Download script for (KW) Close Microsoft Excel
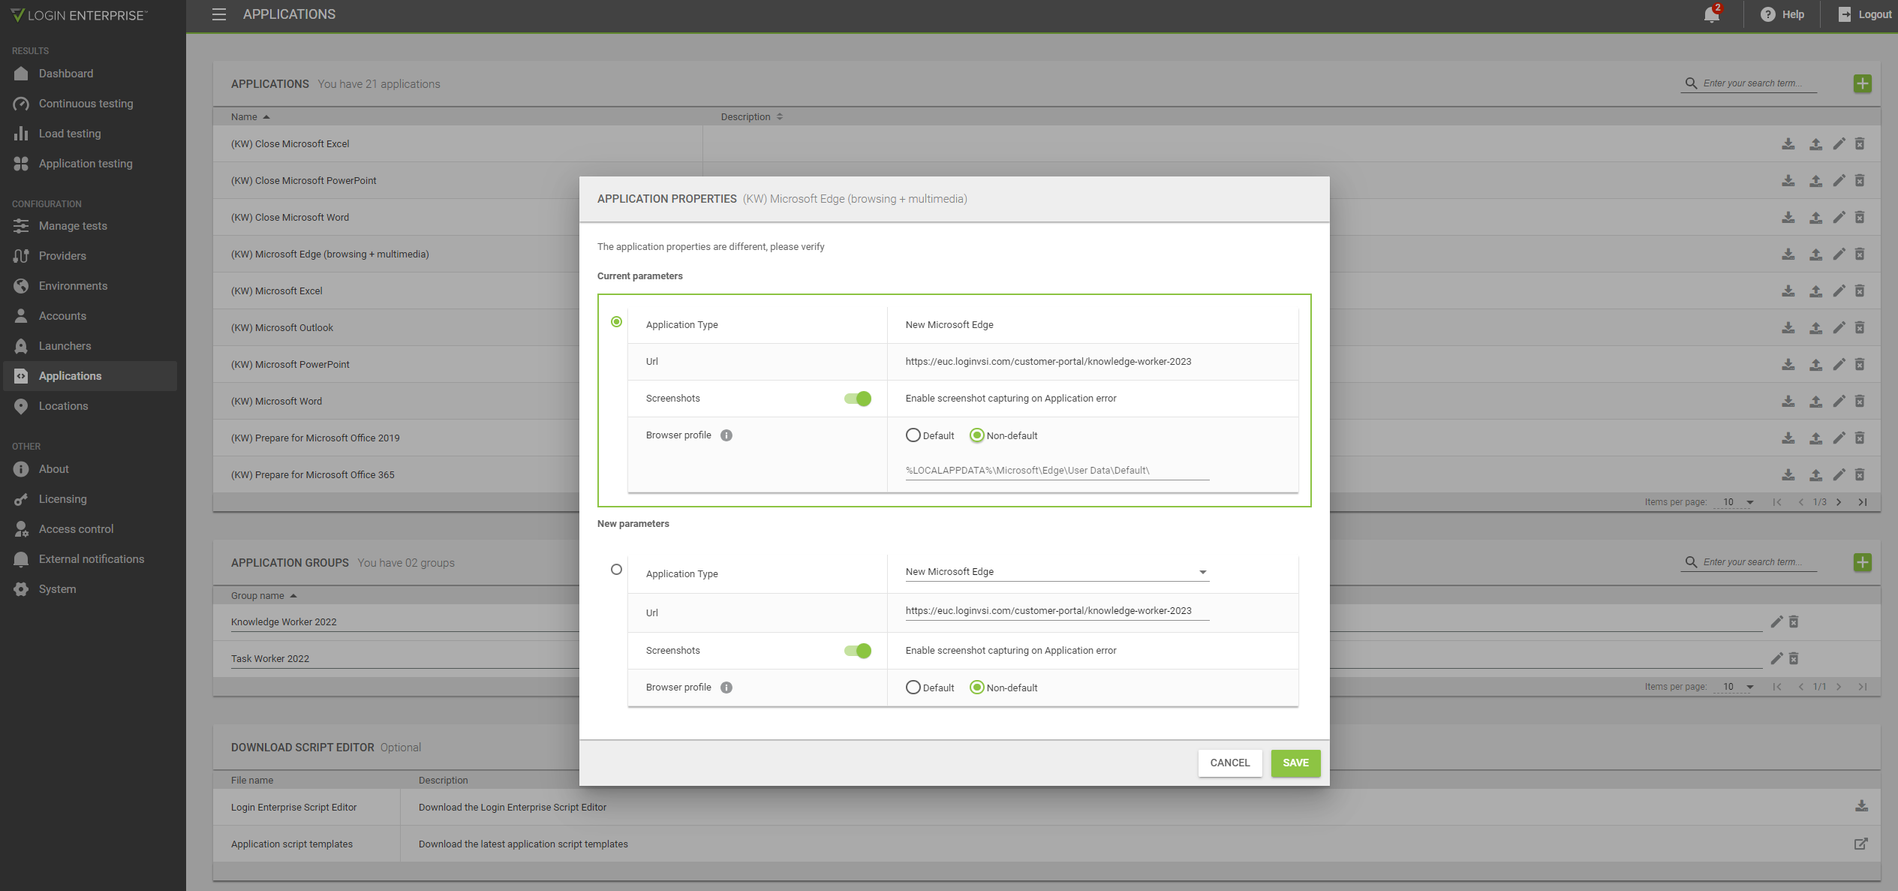This screenshot has width=1898, height=891. 1788,144
